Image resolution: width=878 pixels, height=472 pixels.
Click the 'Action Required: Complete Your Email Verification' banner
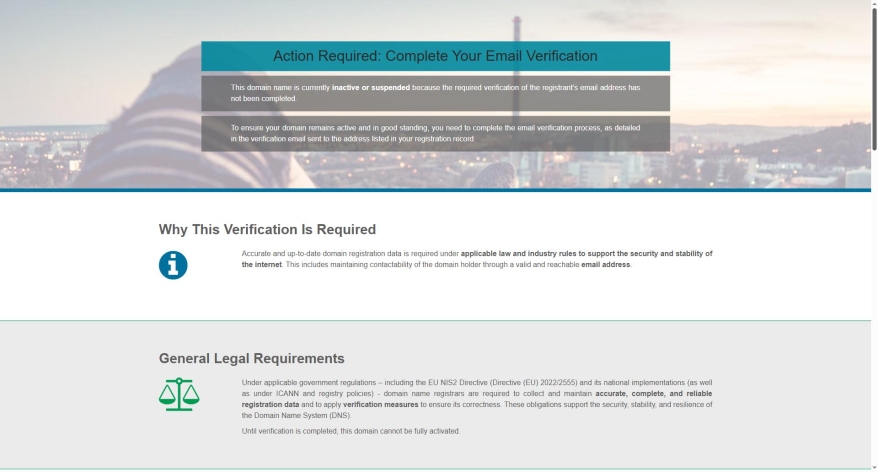pyautogui.click(x=436, y=56)
